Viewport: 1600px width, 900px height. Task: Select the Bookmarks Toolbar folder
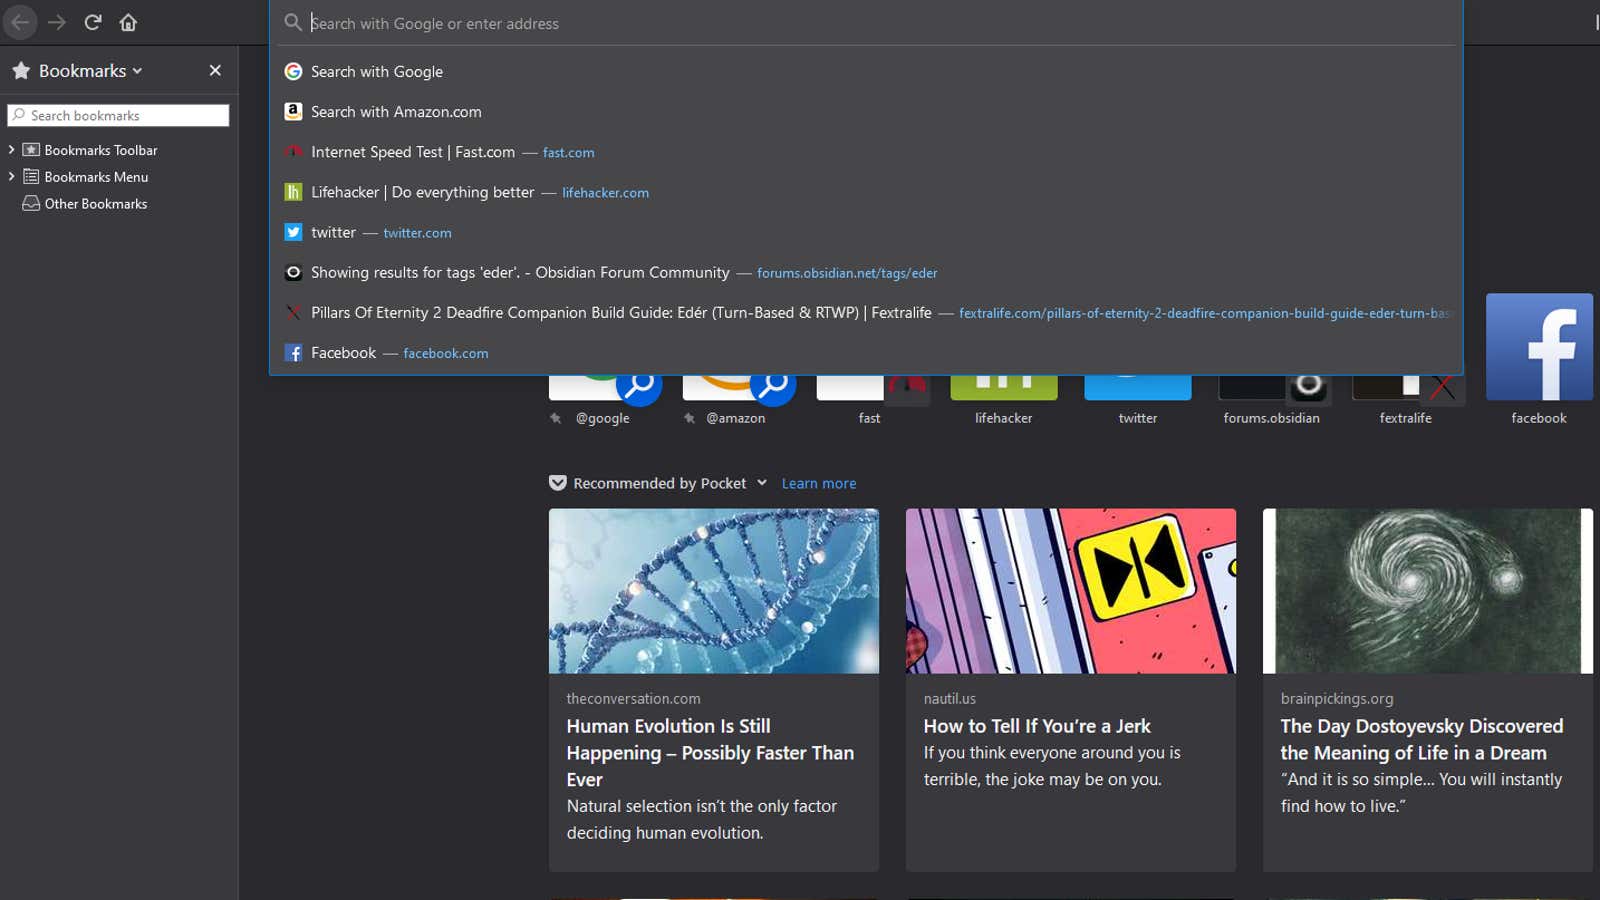(x=90, y=150)
